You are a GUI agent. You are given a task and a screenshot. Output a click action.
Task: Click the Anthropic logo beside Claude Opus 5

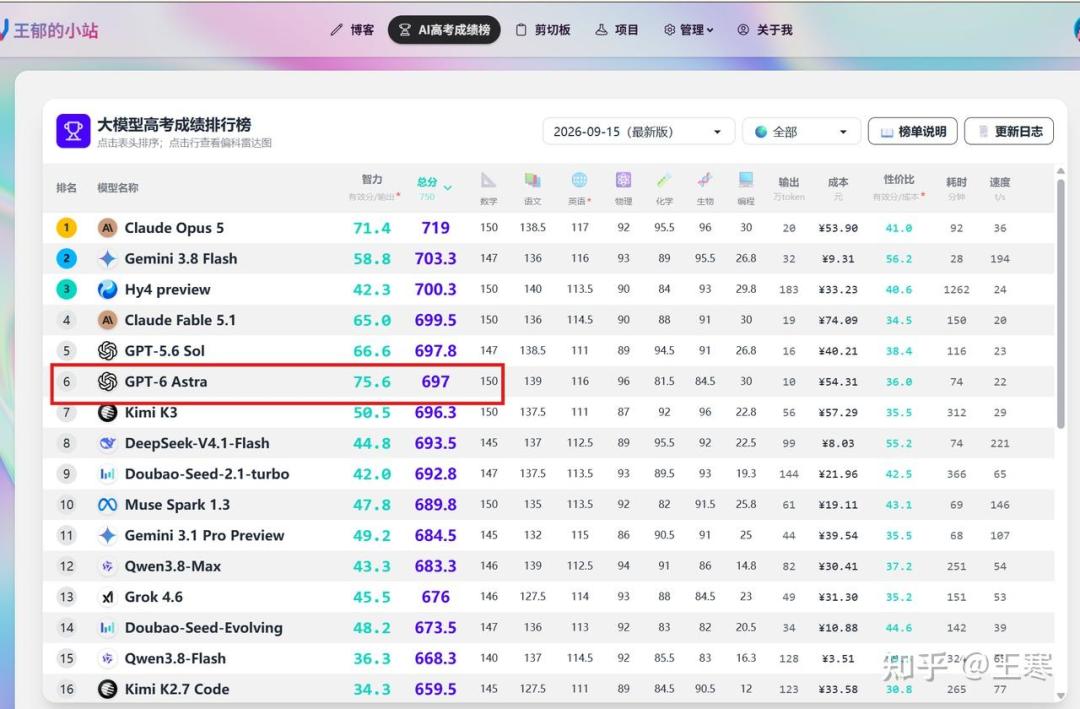[x=107, y=228]
